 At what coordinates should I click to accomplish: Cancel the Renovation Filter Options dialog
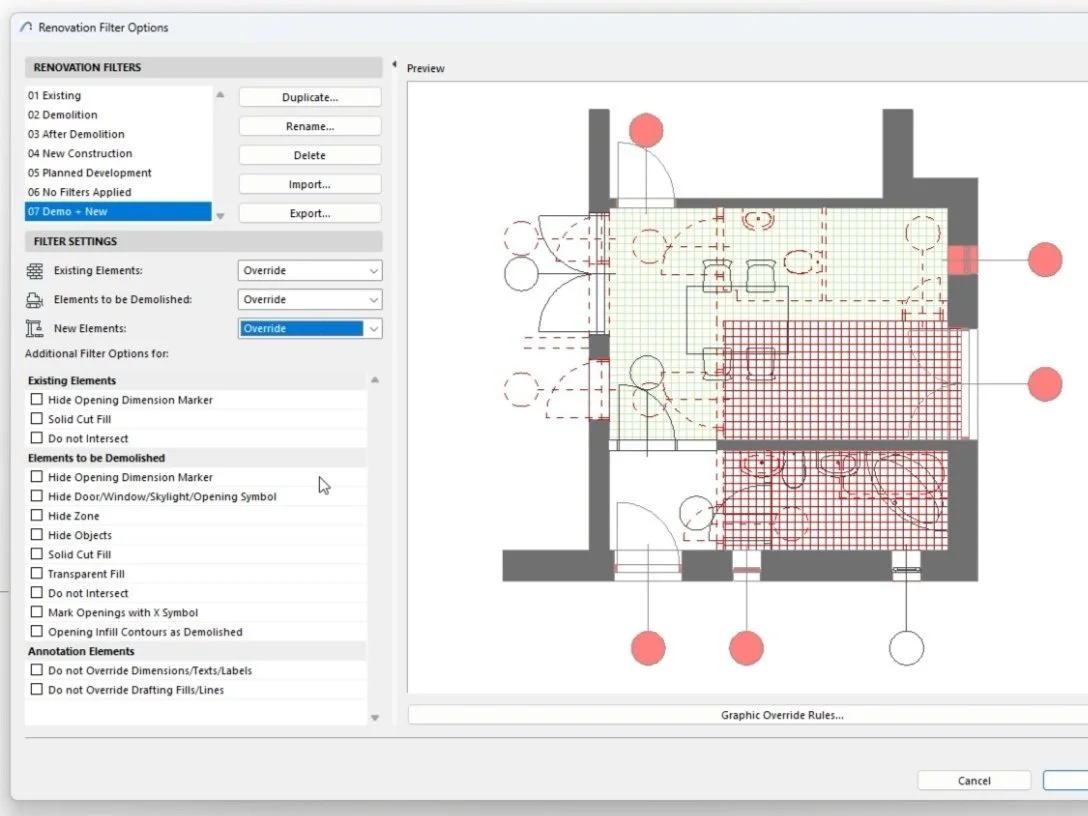[x=974, y=781]
